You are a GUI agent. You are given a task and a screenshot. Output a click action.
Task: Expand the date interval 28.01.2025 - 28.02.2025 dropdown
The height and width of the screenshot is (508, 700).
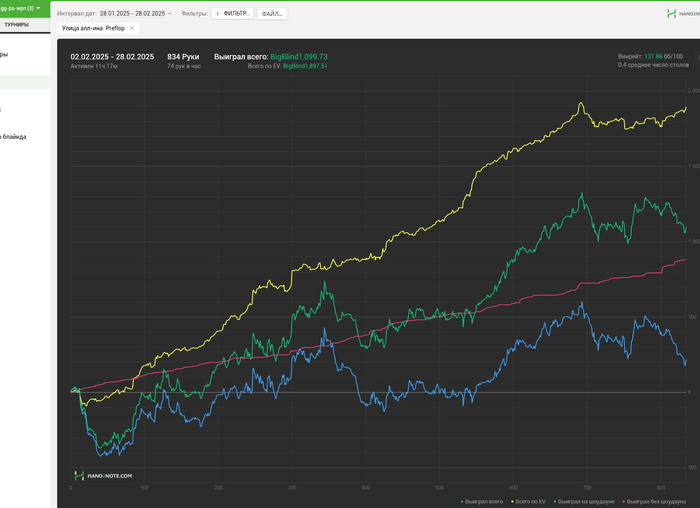(x=136, y=14)
